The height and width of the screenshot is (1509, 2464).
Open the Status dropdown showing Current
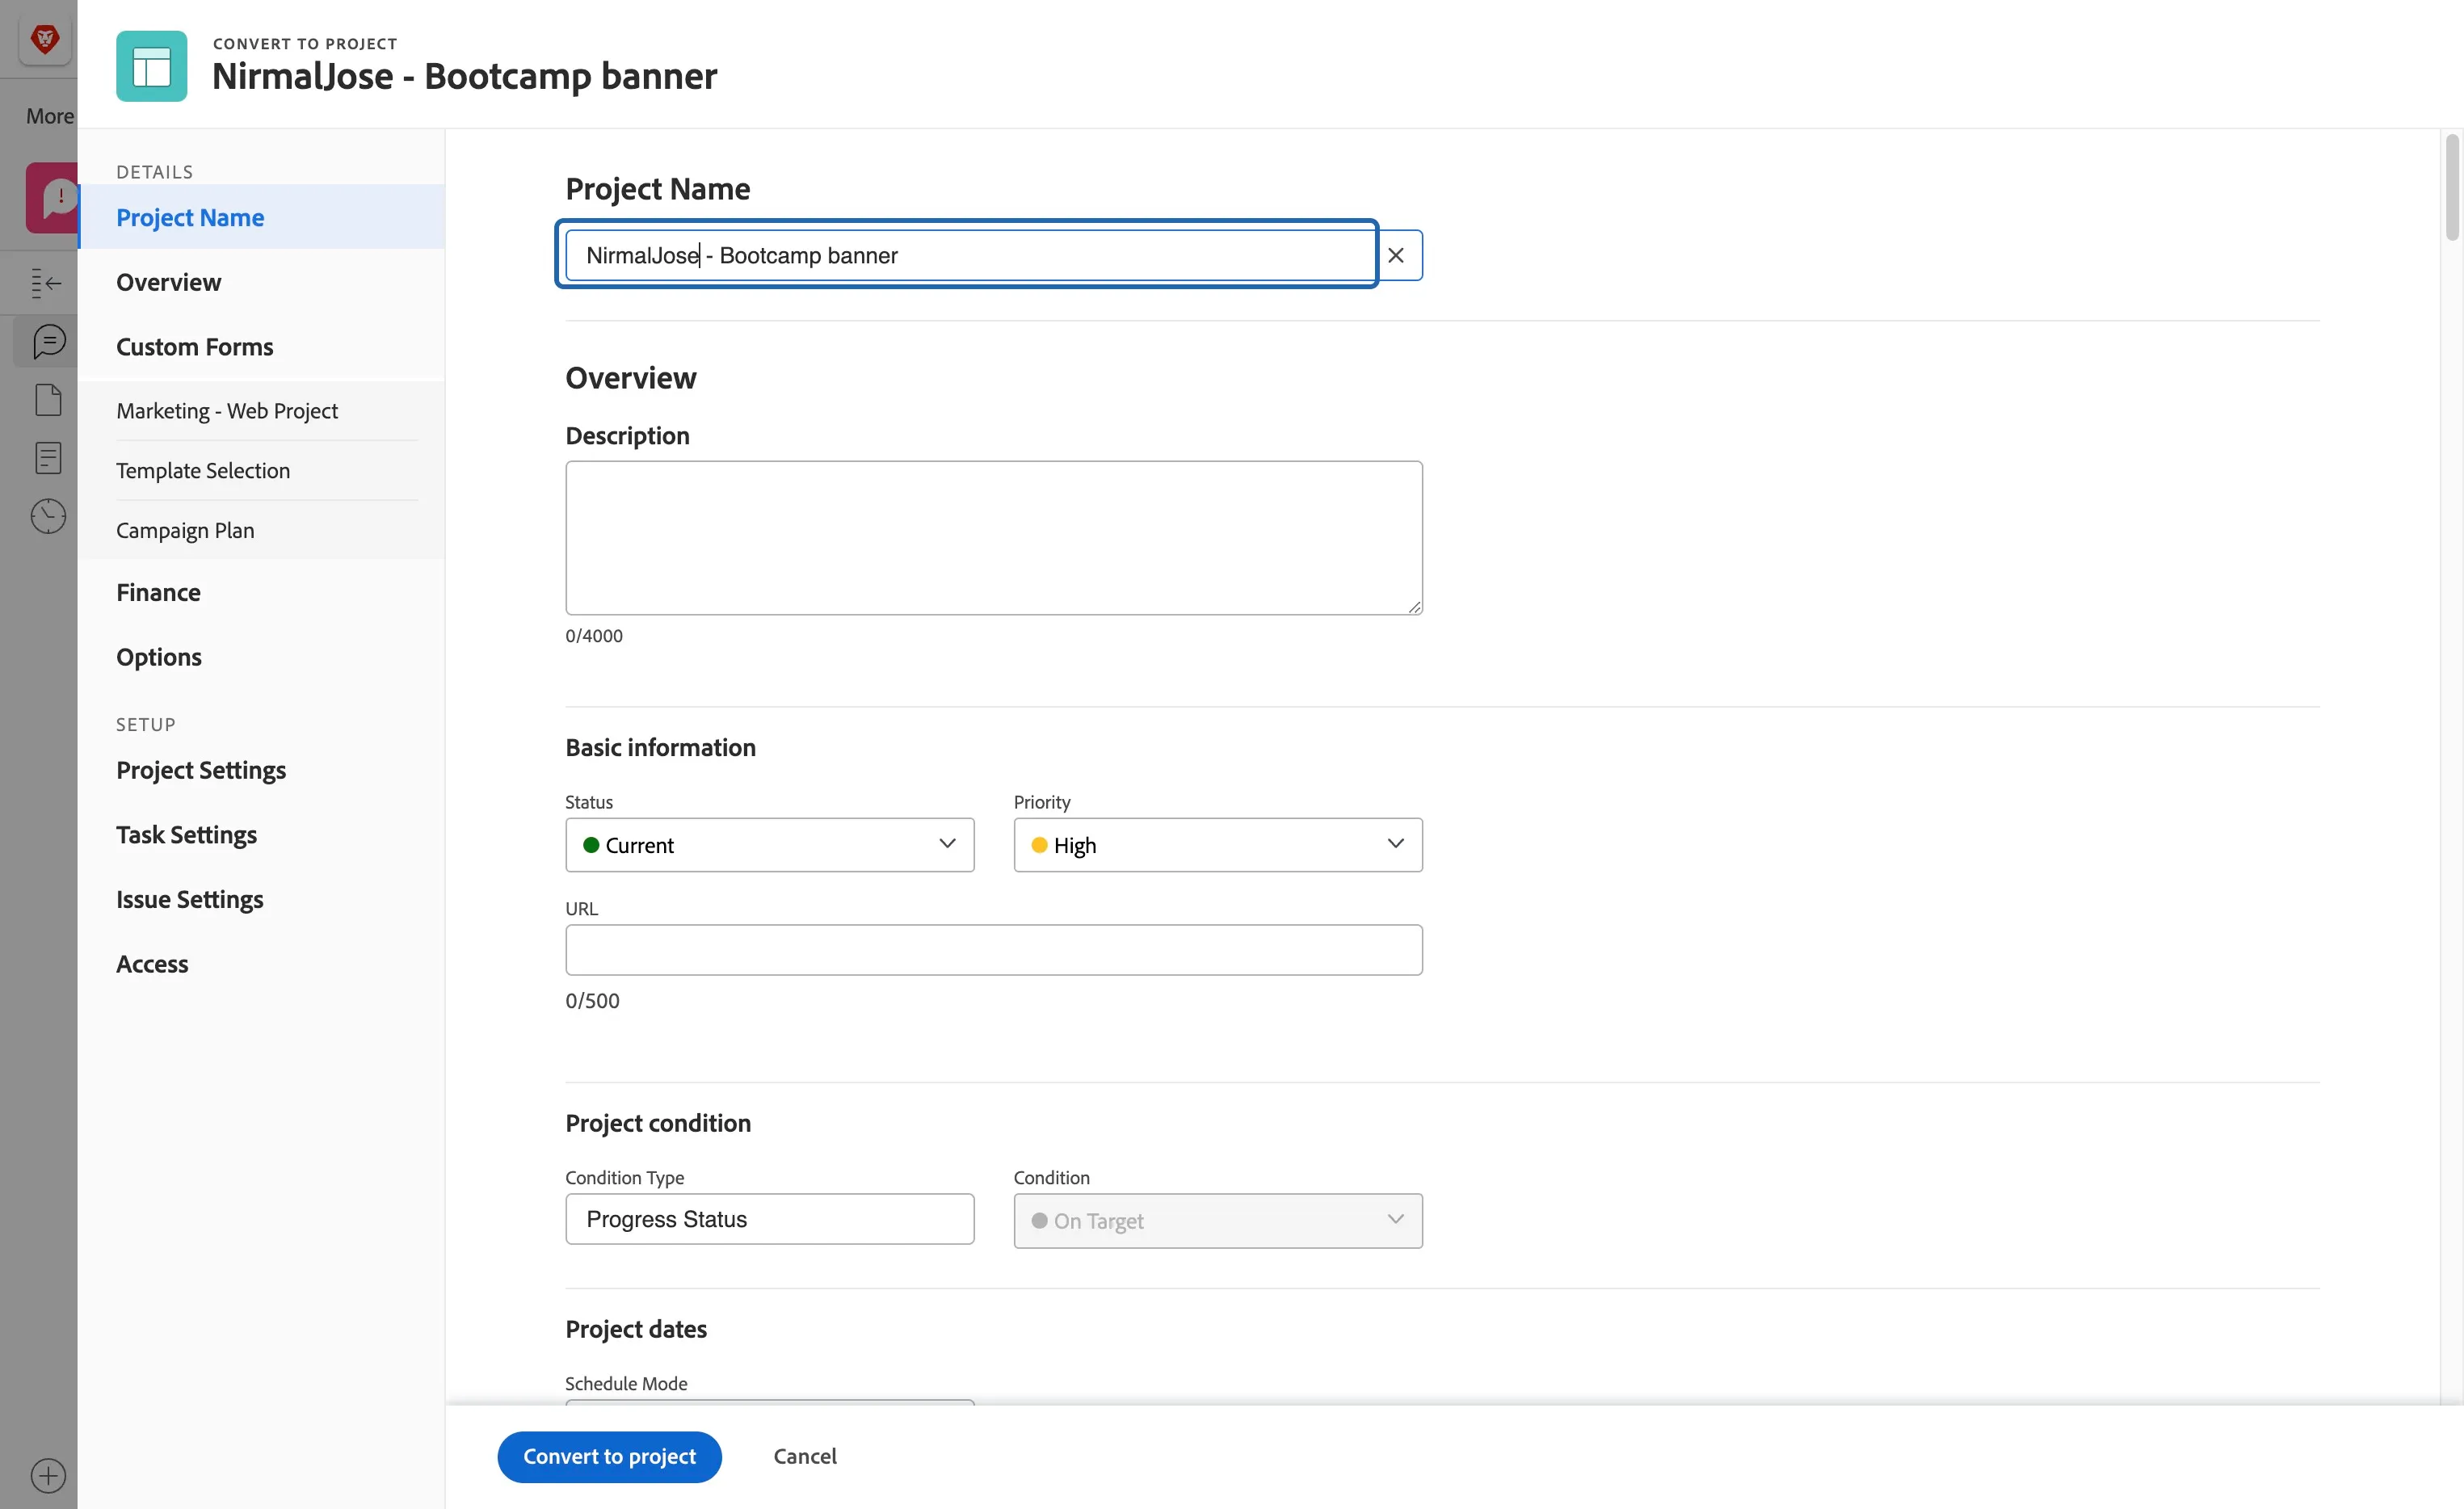click(769, 845)
